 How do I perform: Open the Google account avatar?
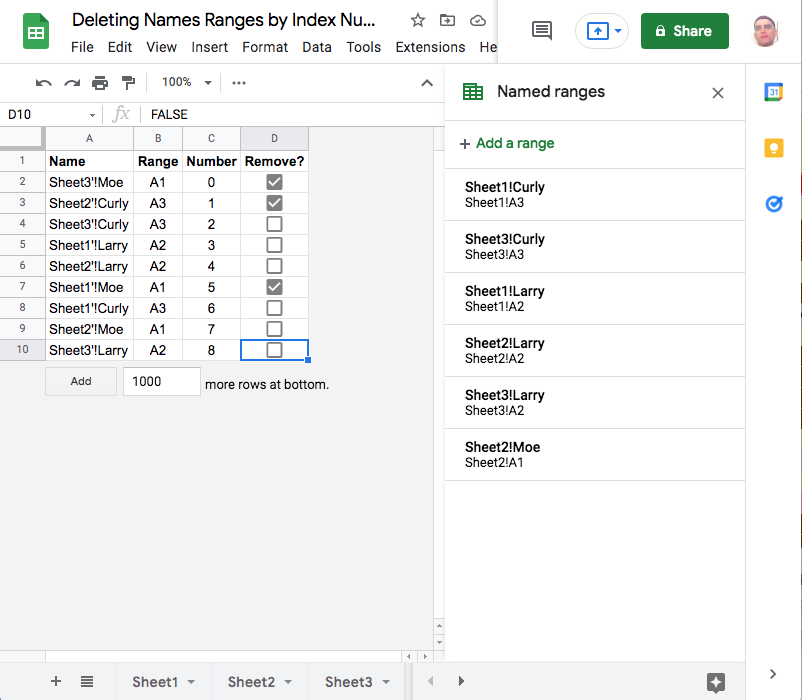click(765, 31)
